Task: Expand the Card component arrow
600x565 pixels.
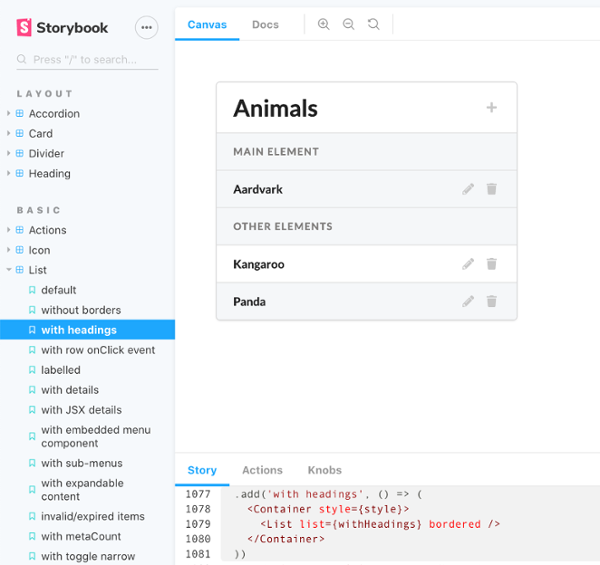Action: pyautogui.click(x=8, y=133)
